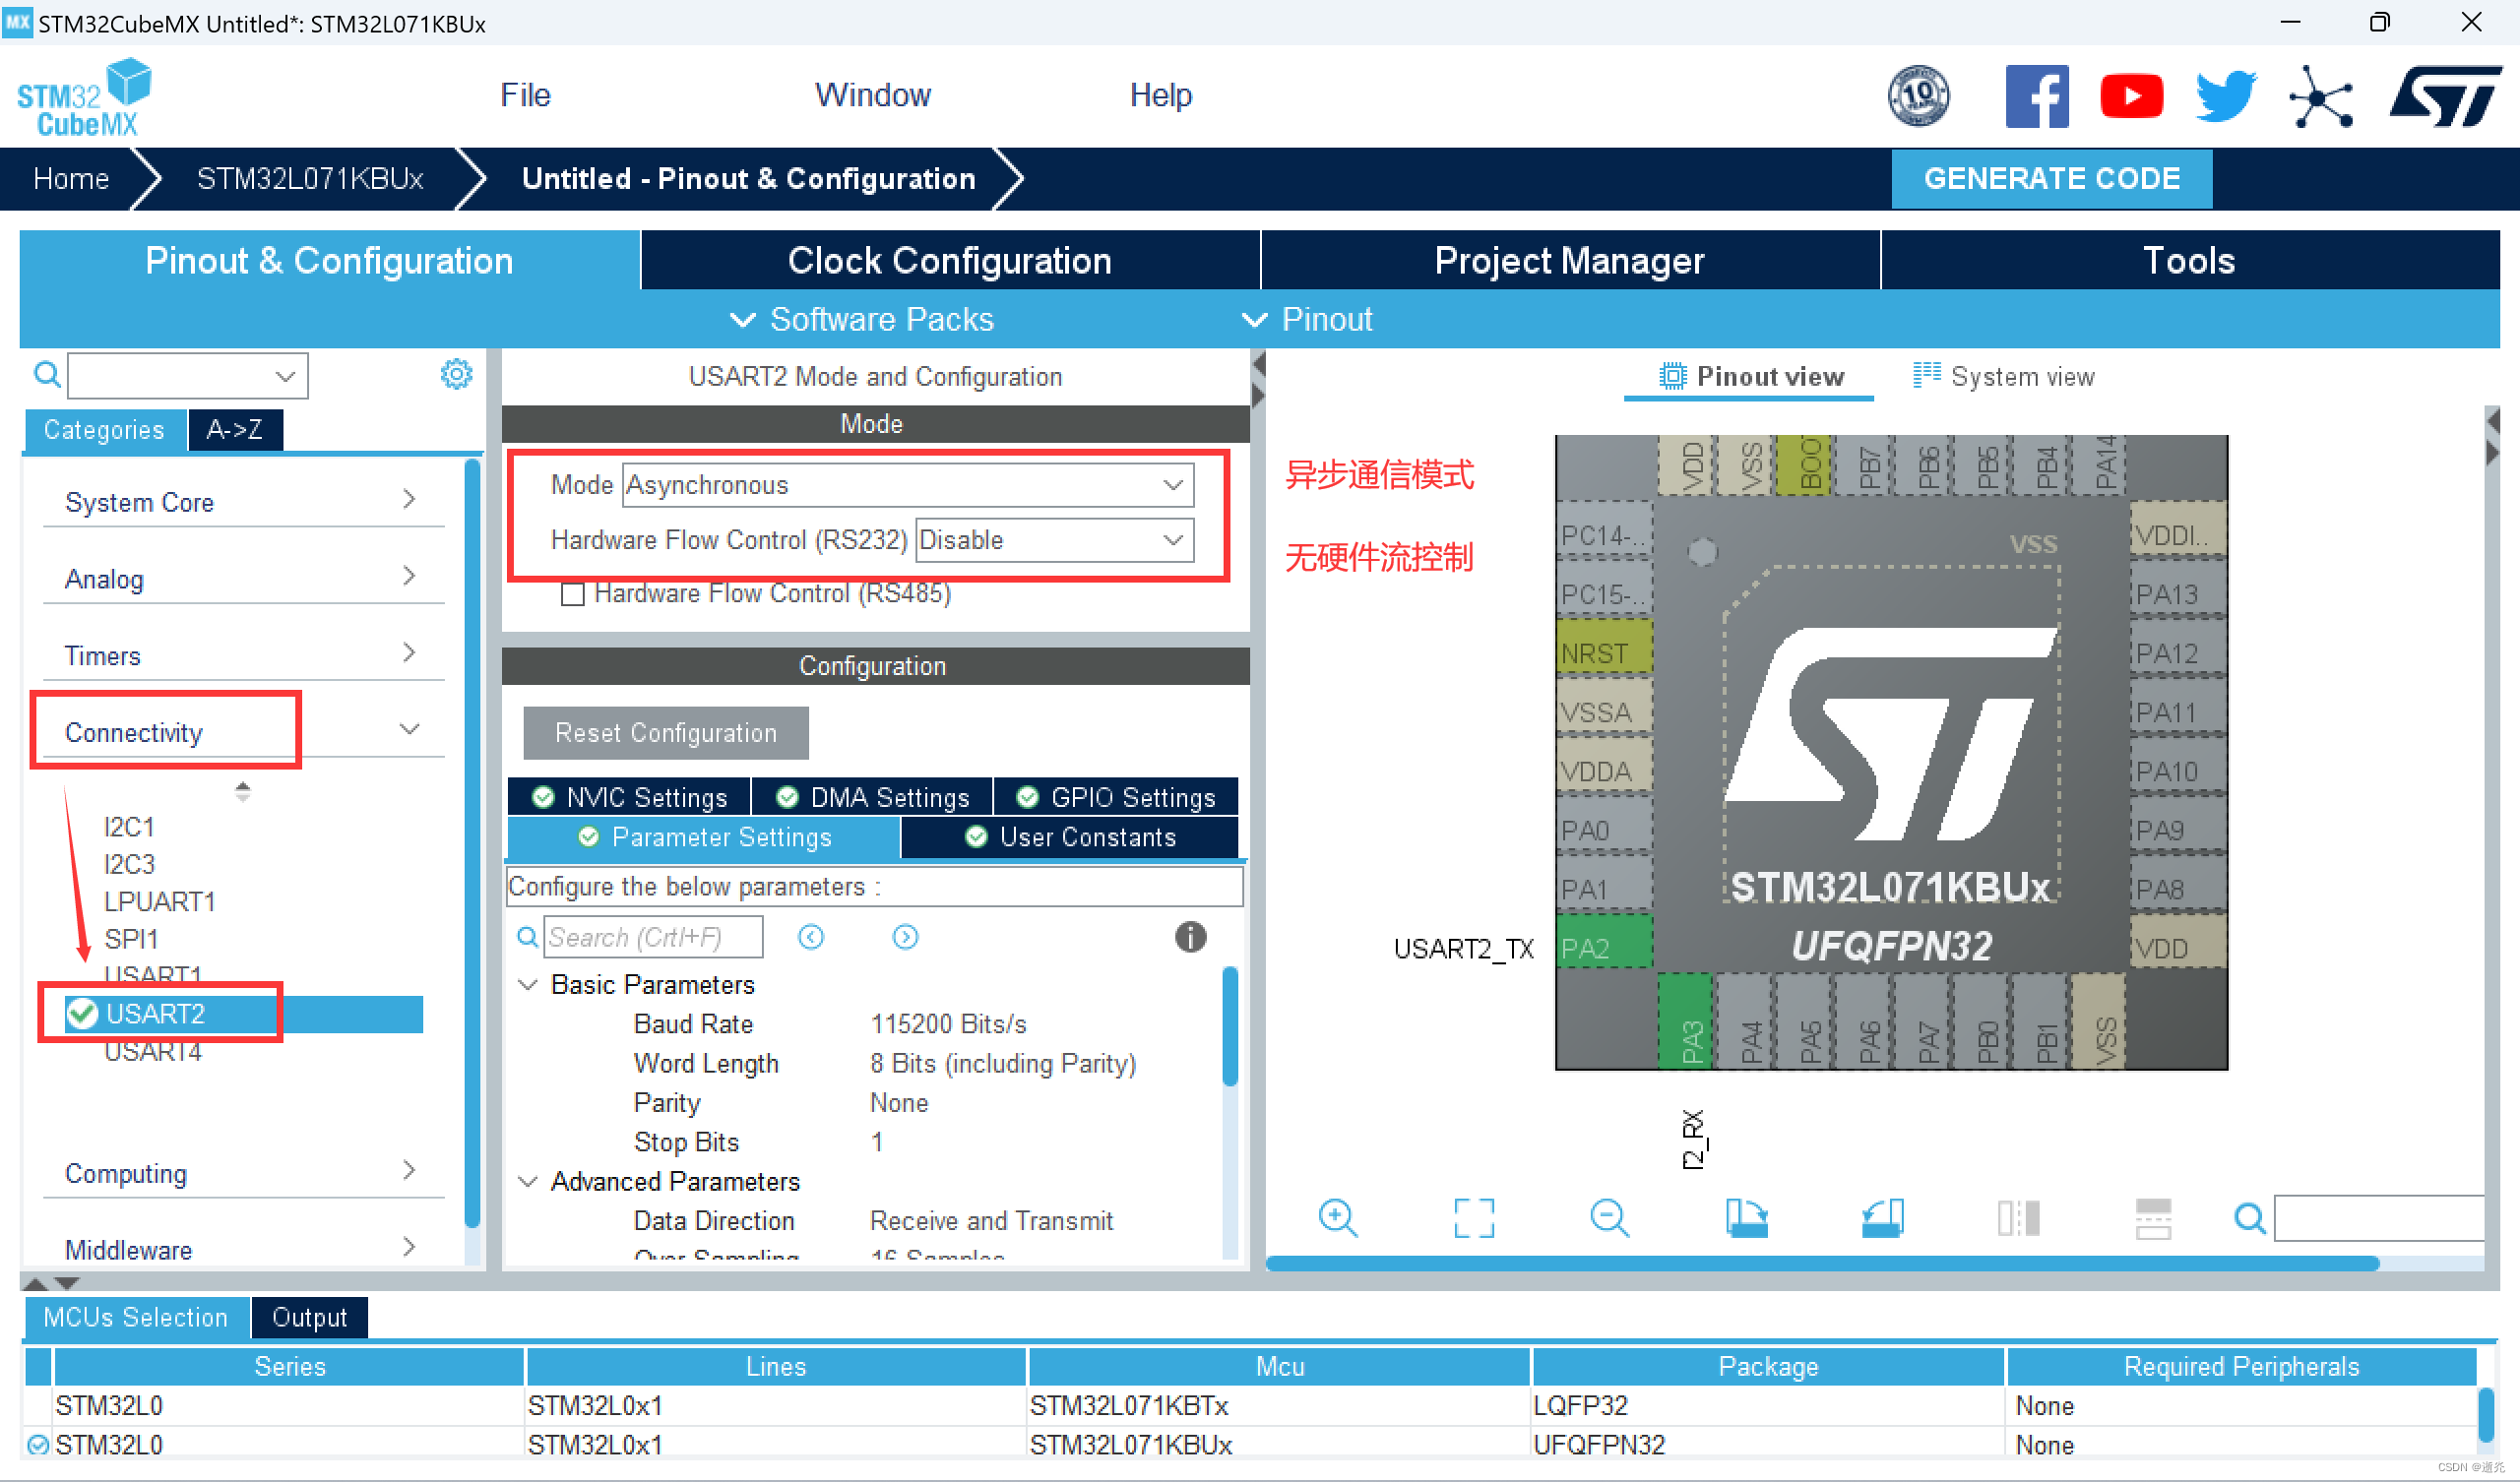Click the pin search magnifier icon

pyautogui.click(x=2250, y=1218)
